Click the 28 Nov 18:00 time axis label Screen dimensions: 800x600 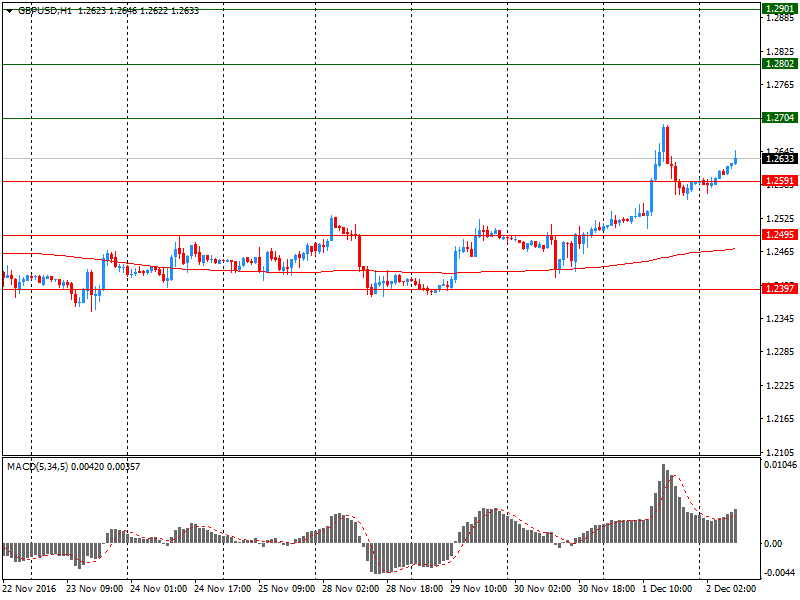415,588
